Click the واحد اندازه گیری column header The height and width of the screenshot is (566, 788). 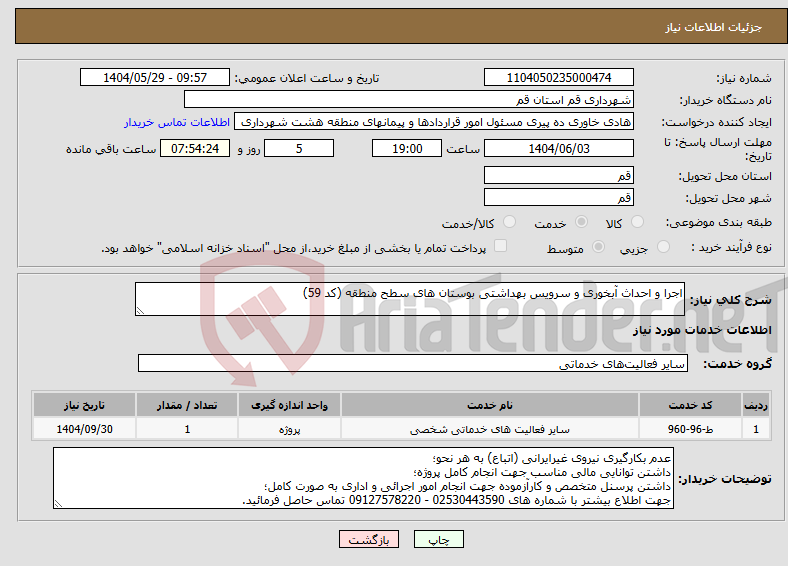[x=289, y=405]
